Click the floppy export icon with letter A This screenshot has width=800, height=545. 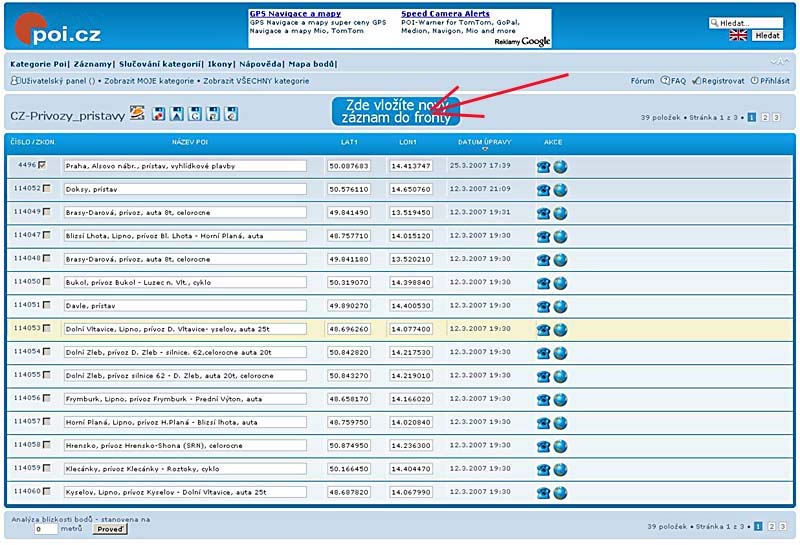tap(177, 114)
